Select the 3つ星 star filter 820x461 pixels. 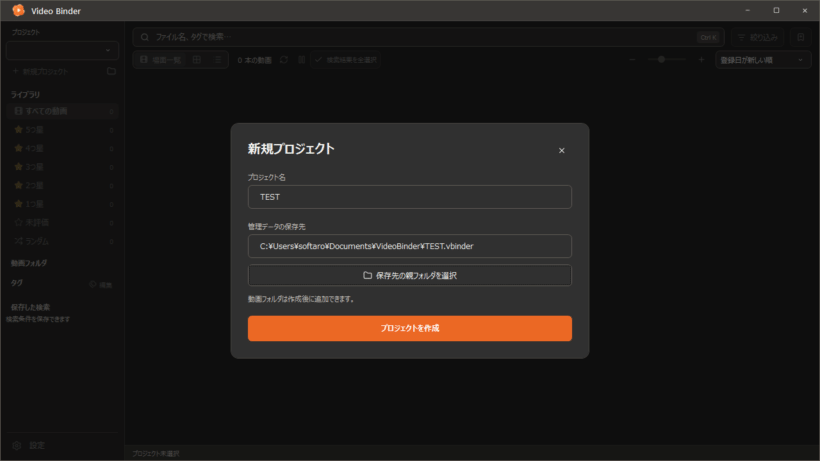[62, 167]
